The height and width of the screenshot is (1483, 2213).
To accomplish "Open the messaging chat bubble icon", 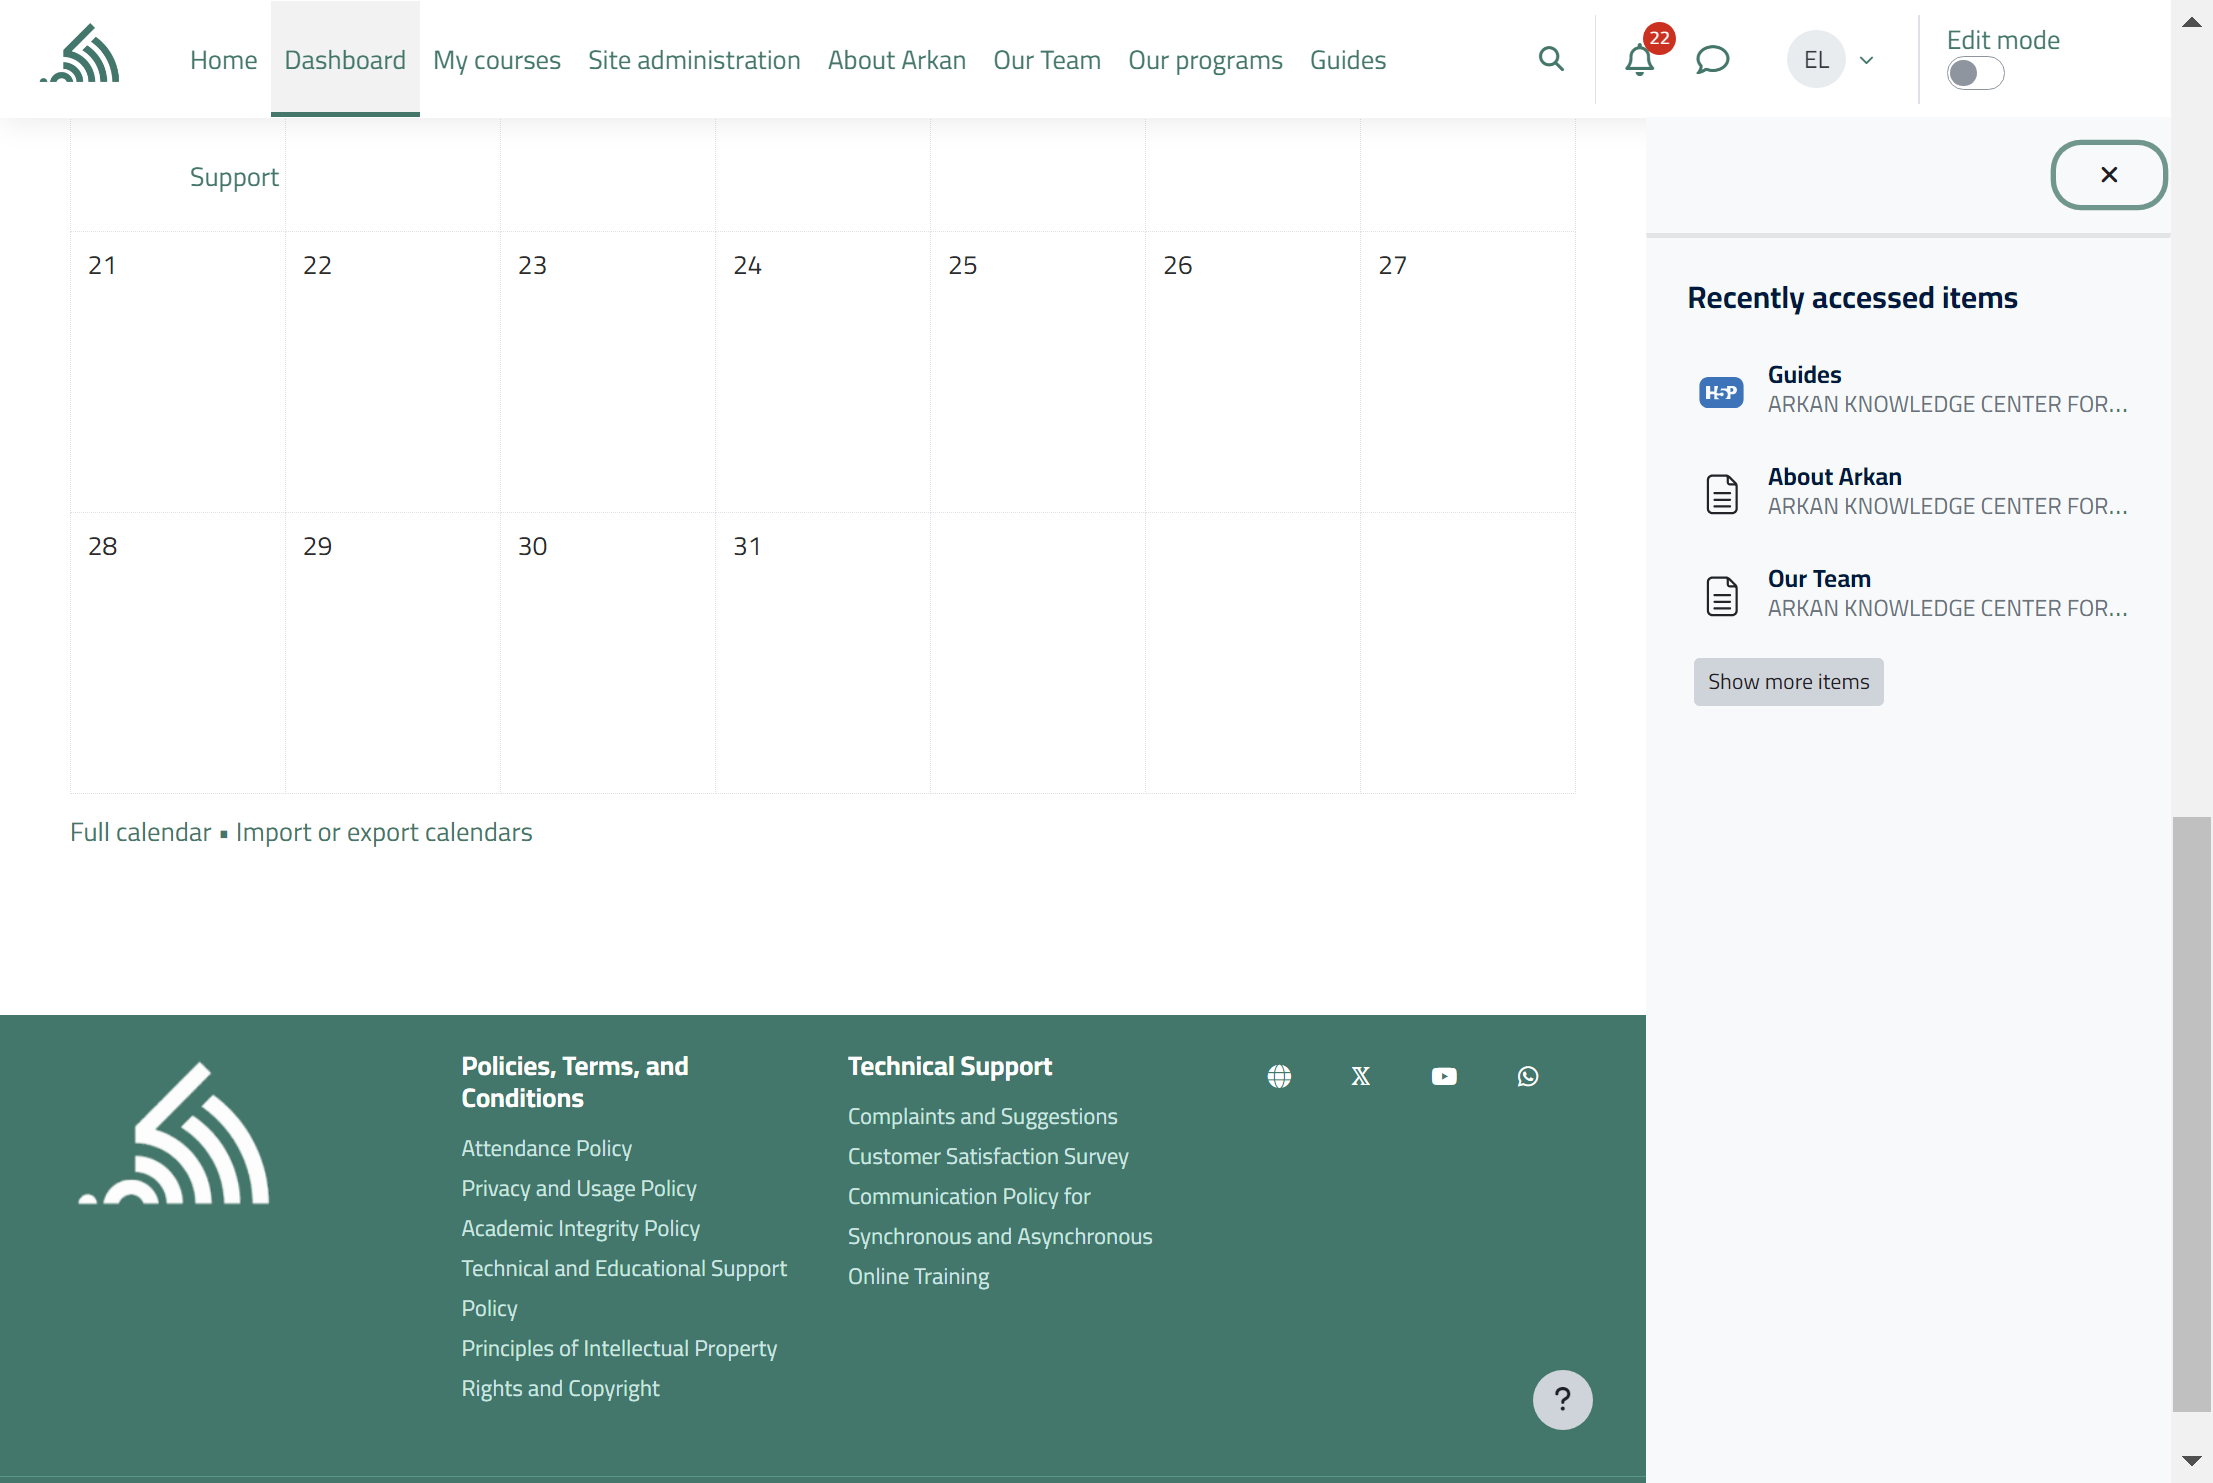I will [x=1712, y=60].
